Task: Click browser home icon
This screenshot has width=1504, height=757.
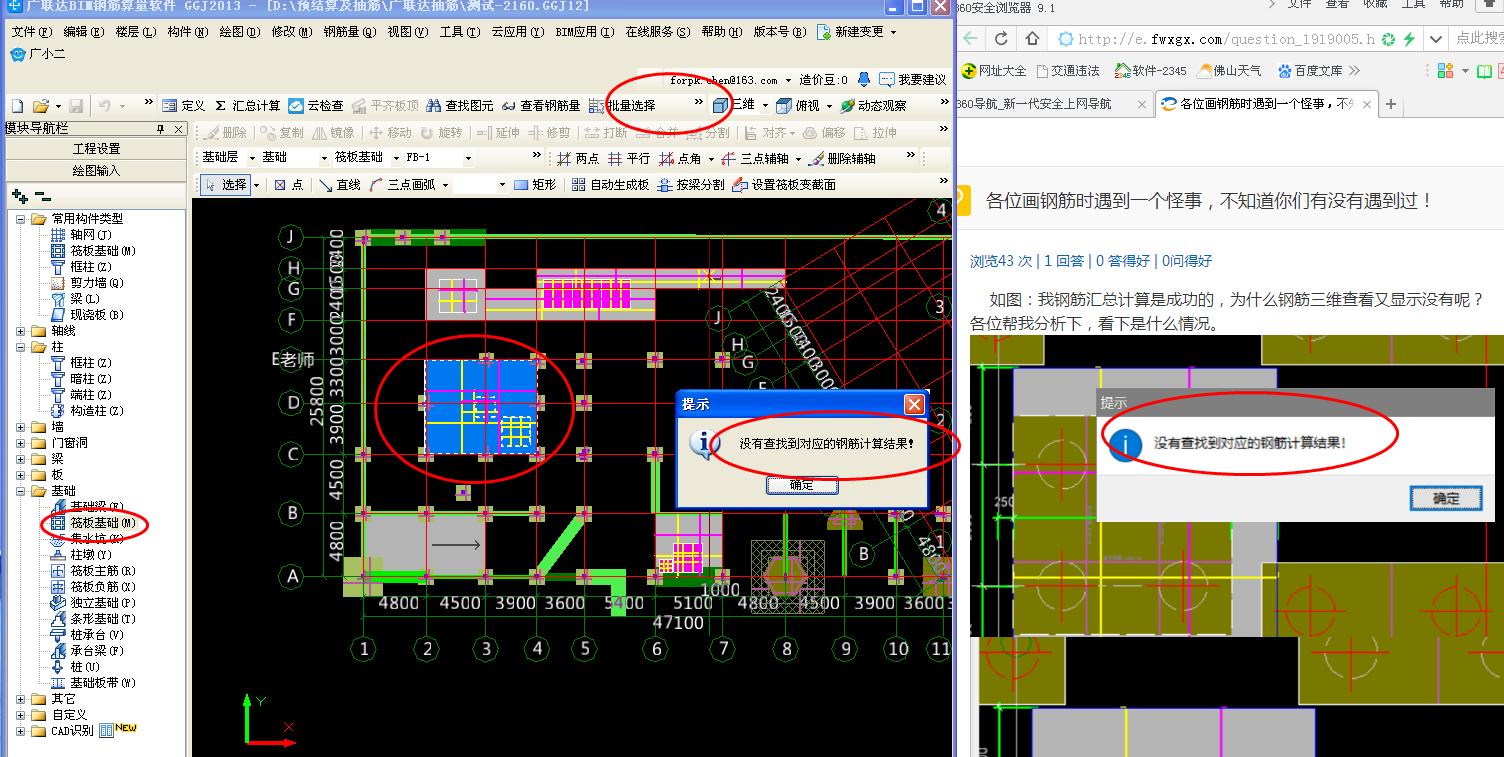Action: tap(1031, 39)
